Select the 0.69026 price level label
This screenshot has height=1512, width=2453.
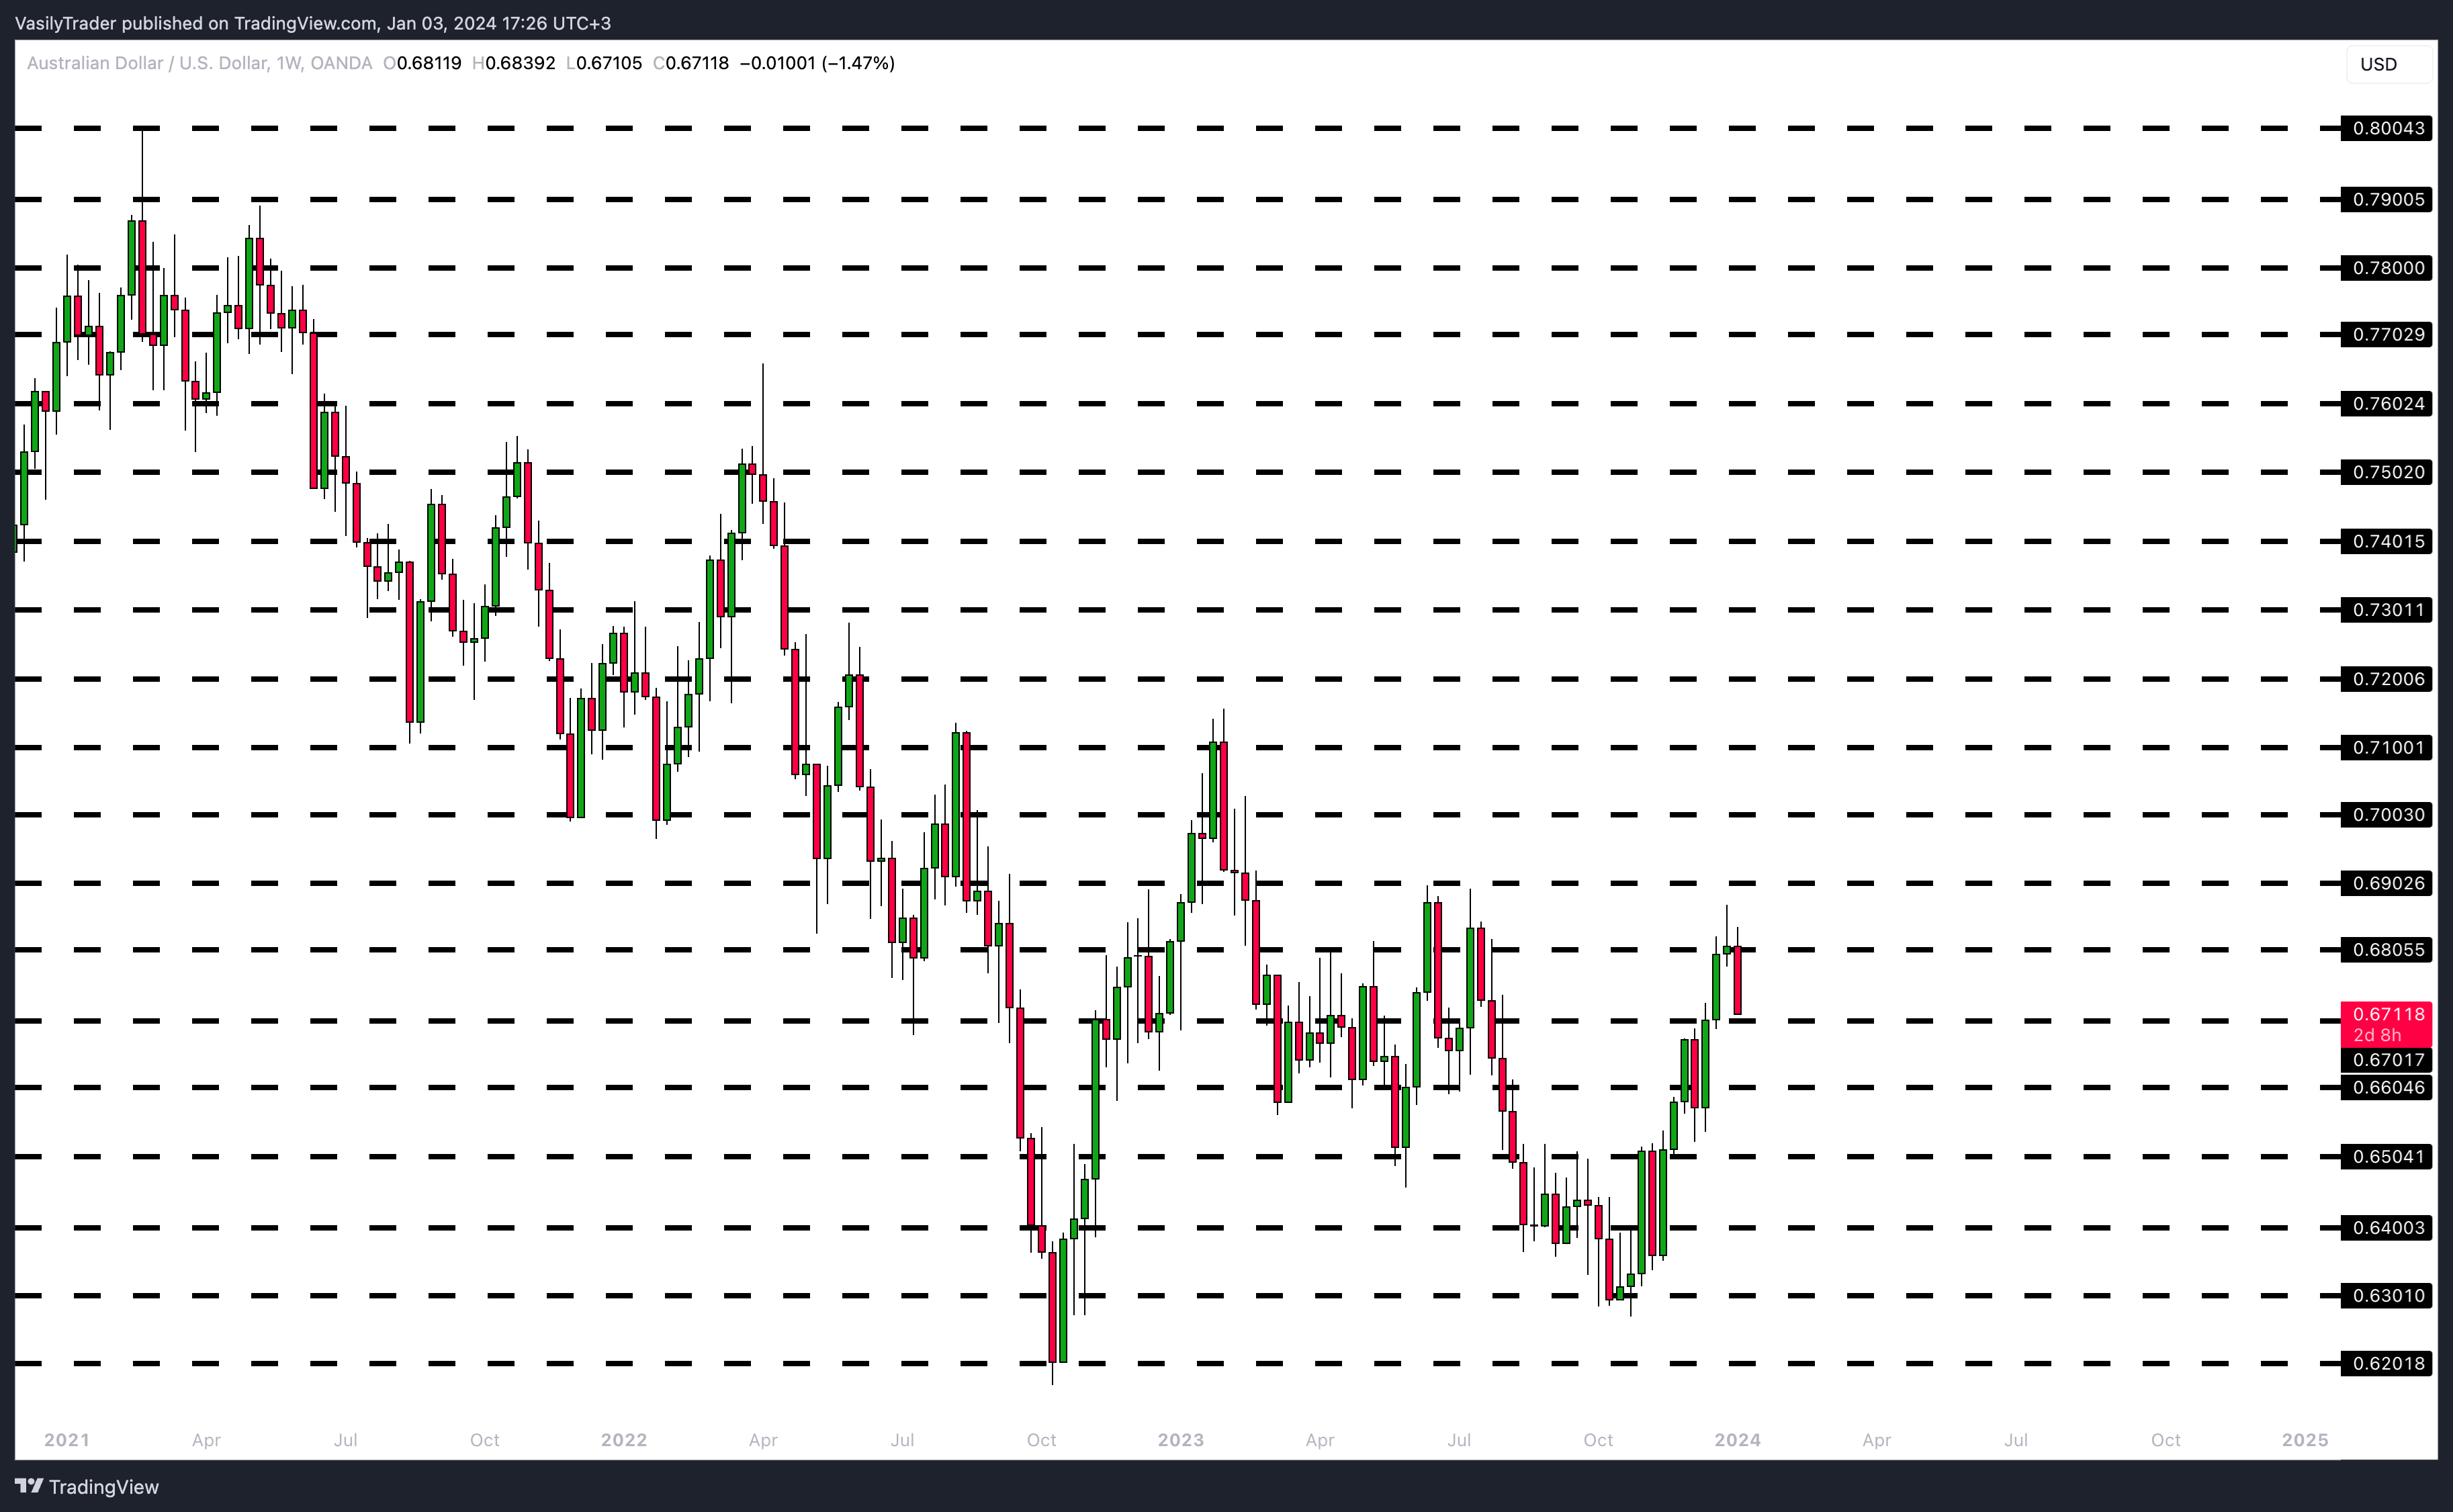pos(2386,883)
